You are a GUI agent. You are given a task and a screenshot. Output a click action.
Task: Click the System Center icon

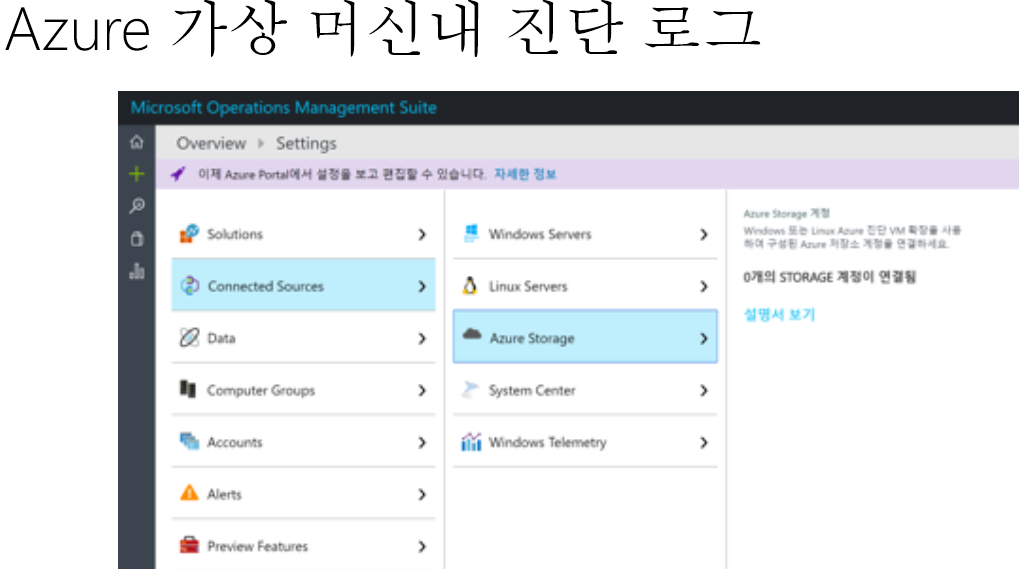click(470, 389)
